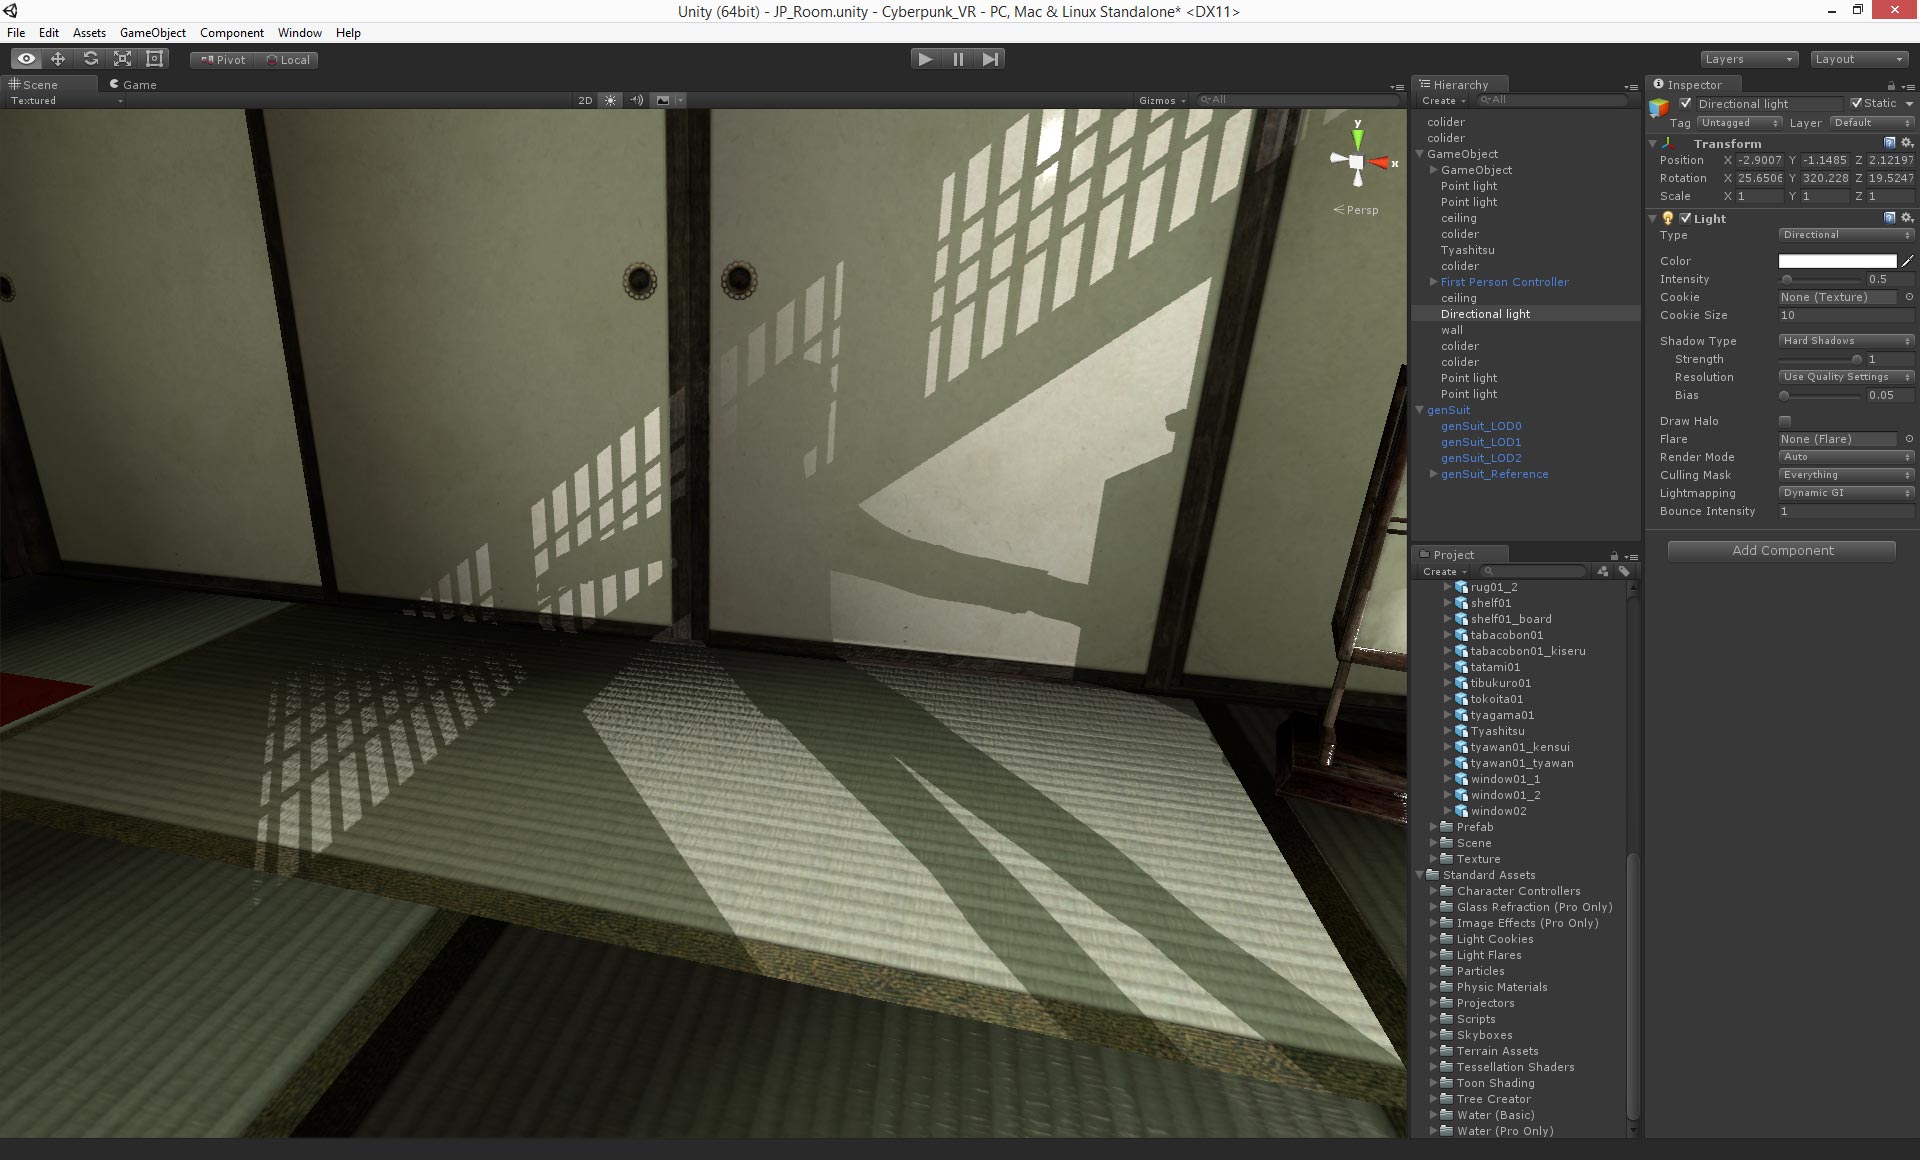Viewport: 1920px width, 1160px height.
Task: Select the Move (translate) tool
Action: (58, 59)
